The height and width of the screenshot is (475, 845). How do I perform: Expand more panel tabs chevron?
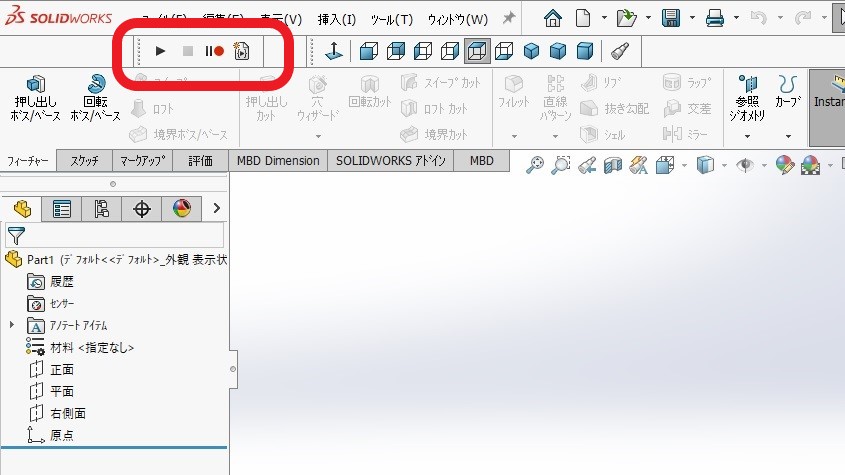tap(217, 208)
